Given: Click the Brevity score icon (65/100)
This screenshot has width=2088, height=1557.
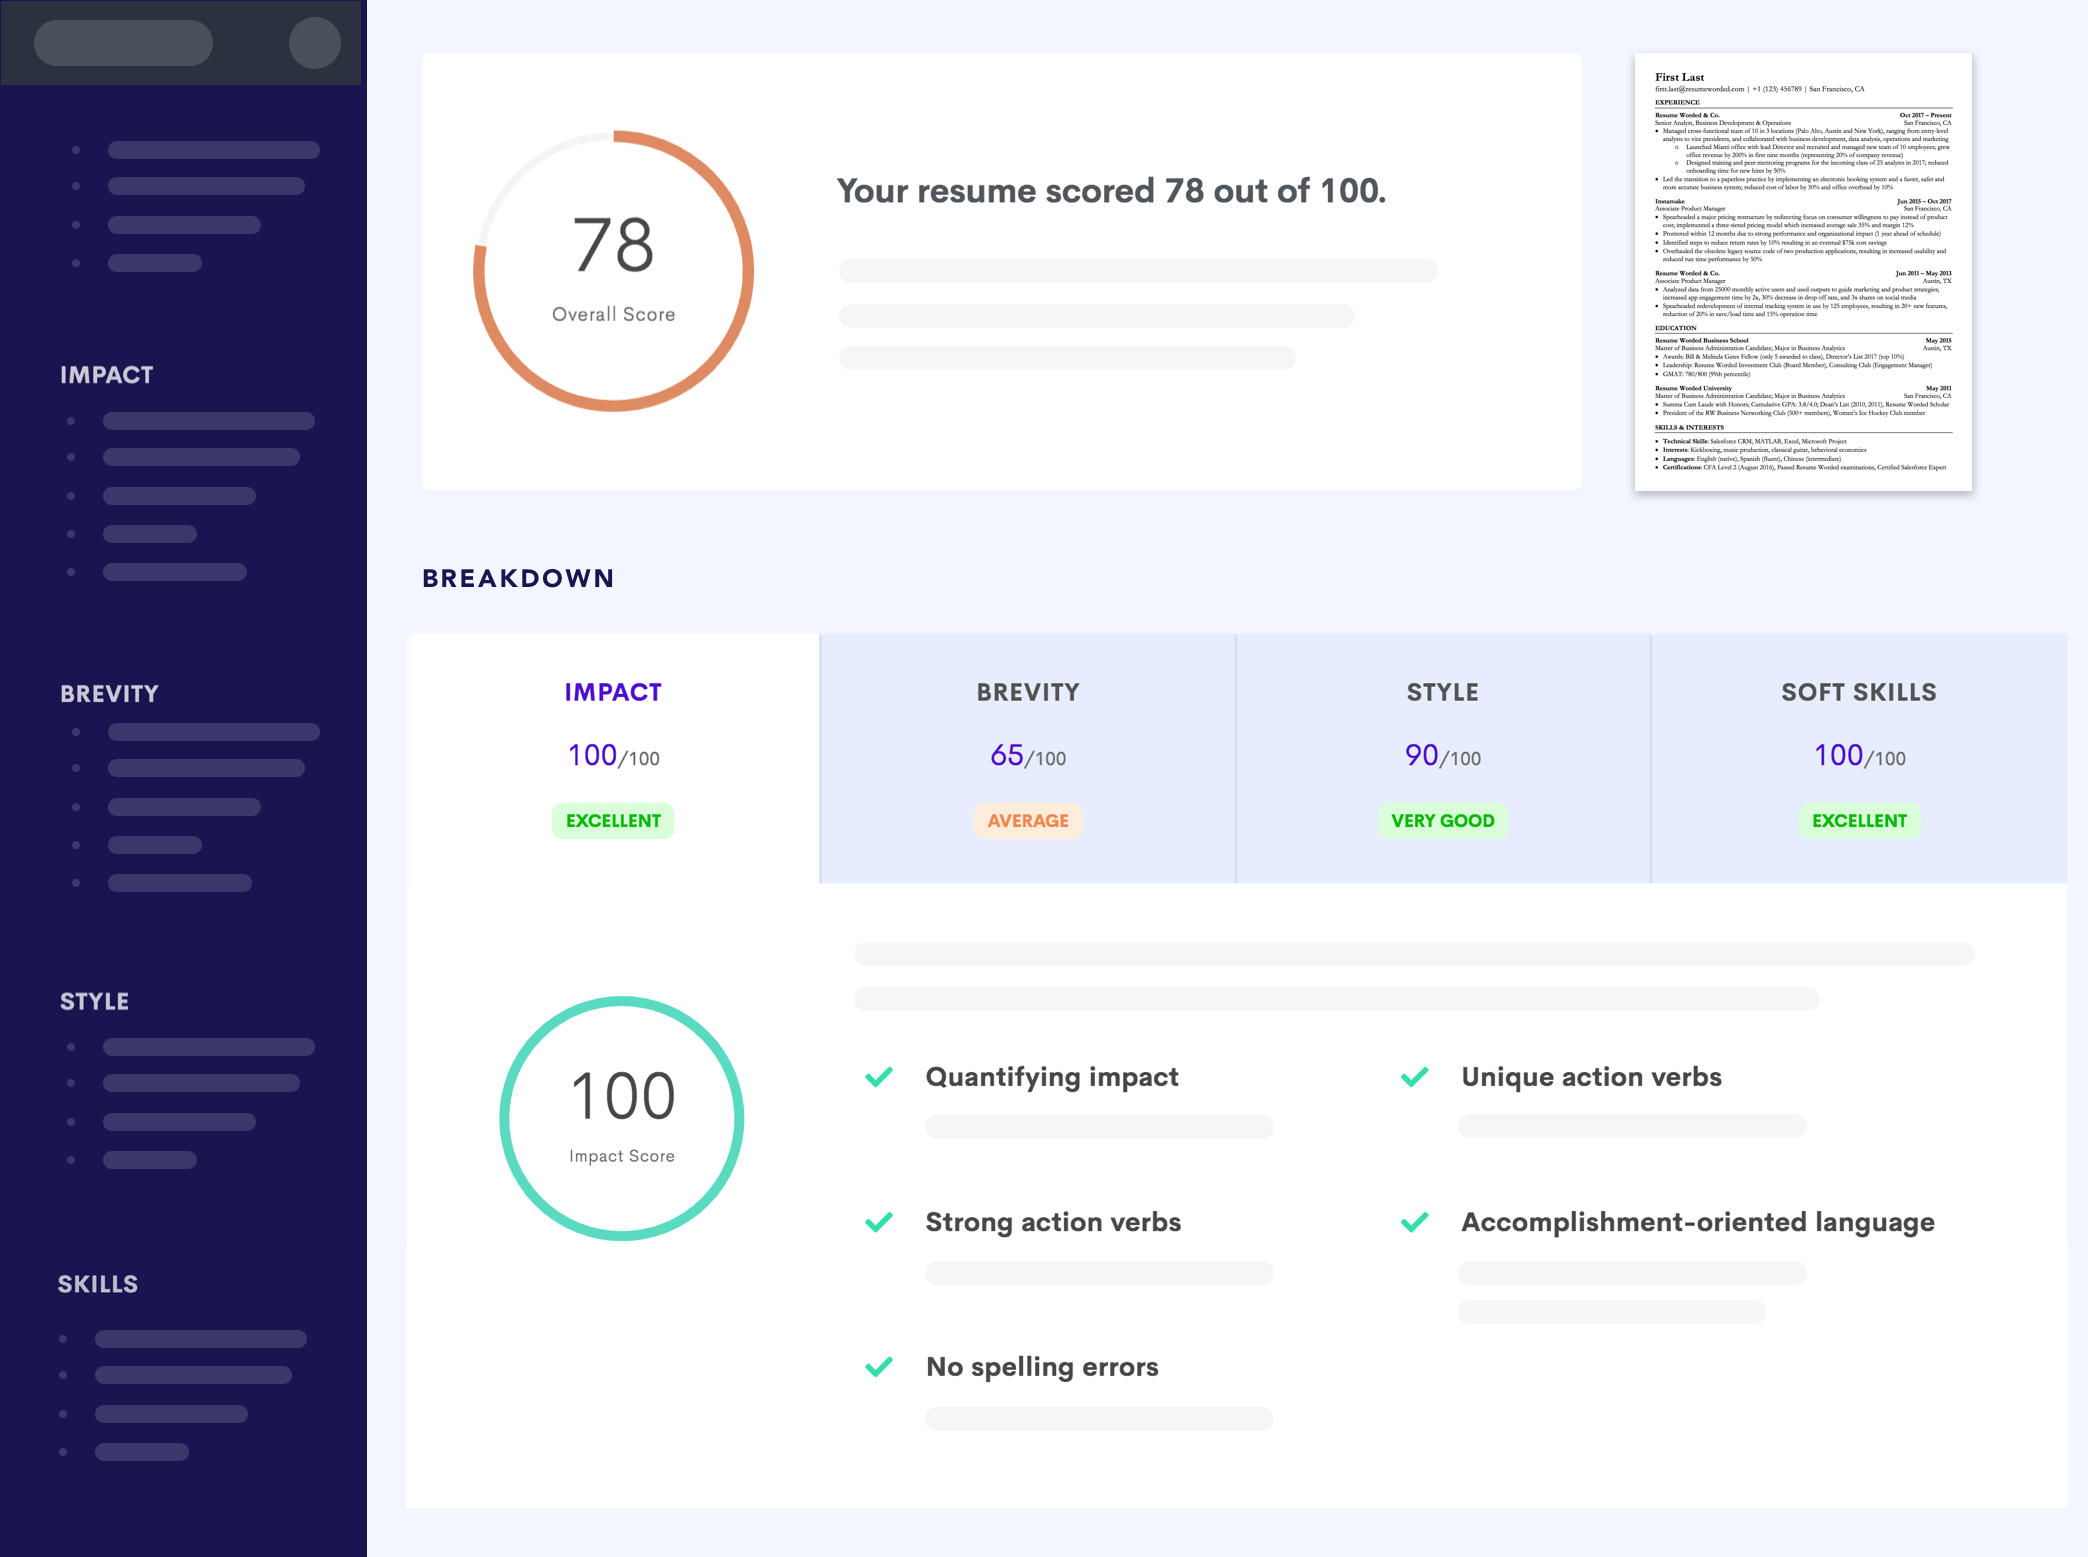Looking at the screenshot, I should point(1027,754).
